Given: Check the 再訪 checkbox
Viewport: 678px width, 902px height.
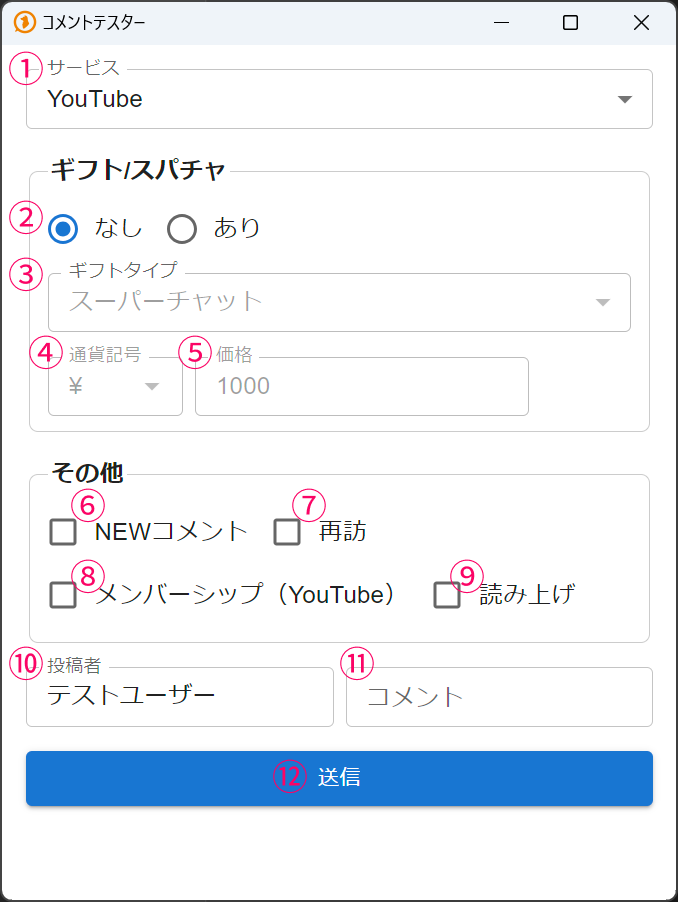Looking at the screenshot, I should pos(287,532).
